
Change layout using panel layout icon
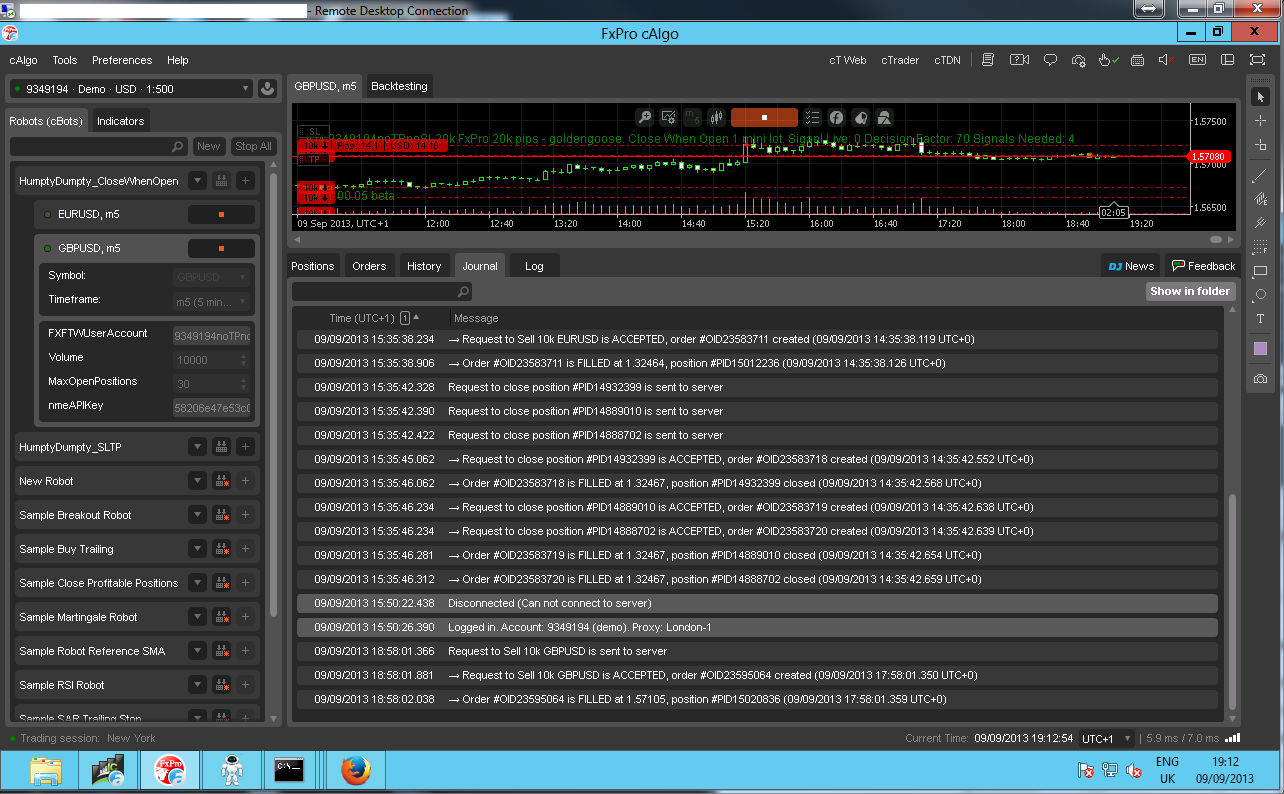(x=1227, y=60)
